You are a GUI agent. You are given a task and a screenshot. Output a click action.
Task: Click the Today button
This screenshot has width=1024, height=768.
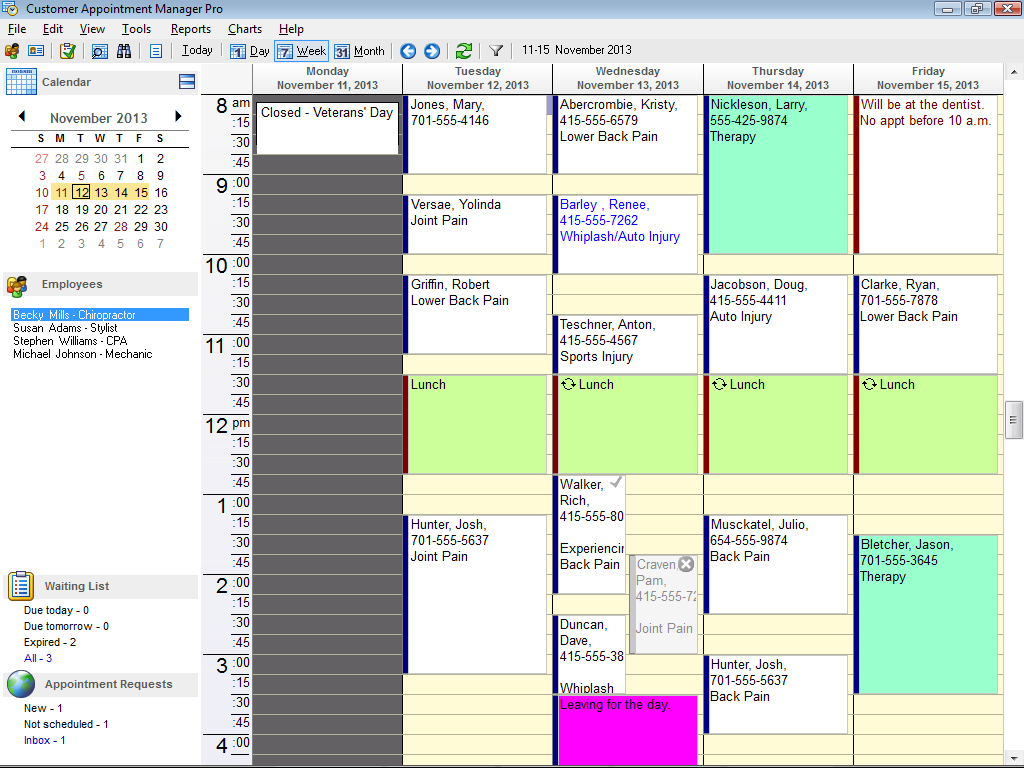point(197,50)
